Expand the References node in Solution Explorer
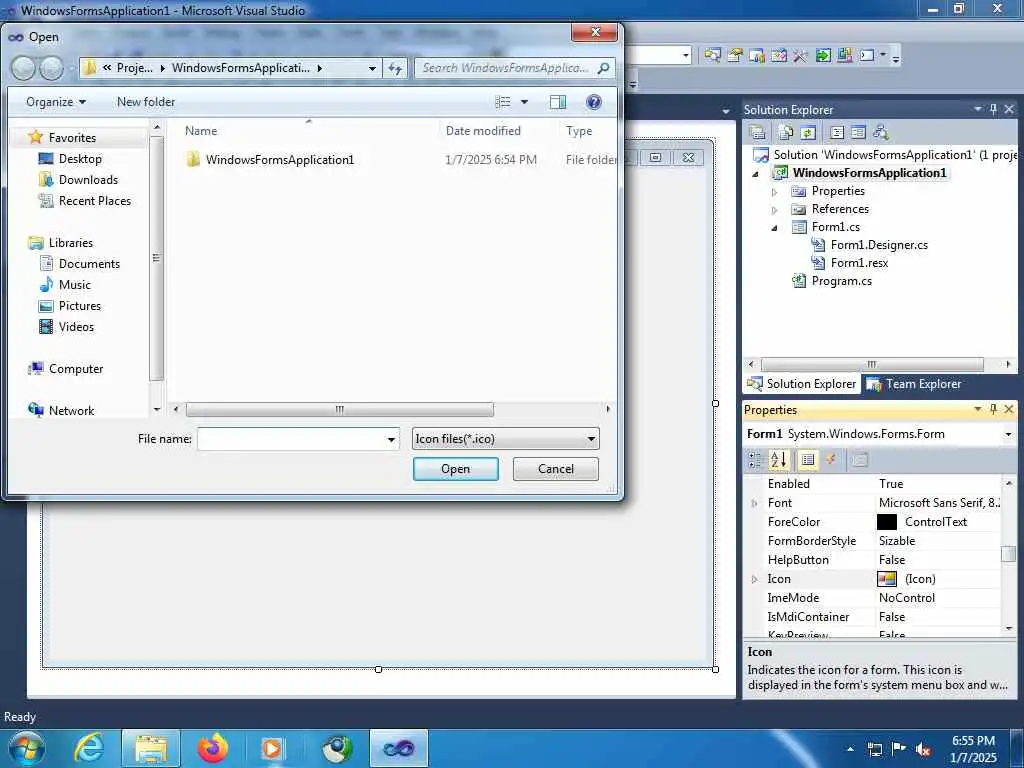Viewport: 1024px width, 768px height. (x=775, y=210)
